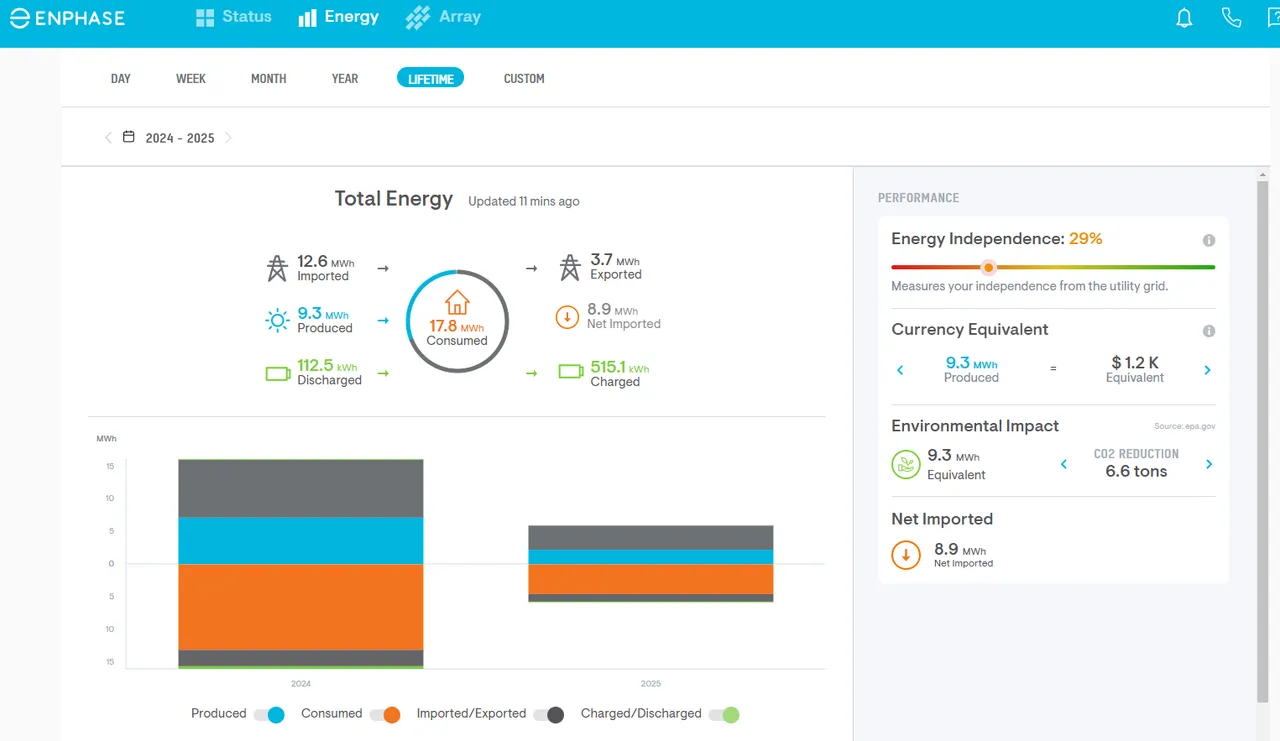Open the Array menu item
This screenshot has width=1280, height=741.
pyautogui.click(x=443, y=17)
